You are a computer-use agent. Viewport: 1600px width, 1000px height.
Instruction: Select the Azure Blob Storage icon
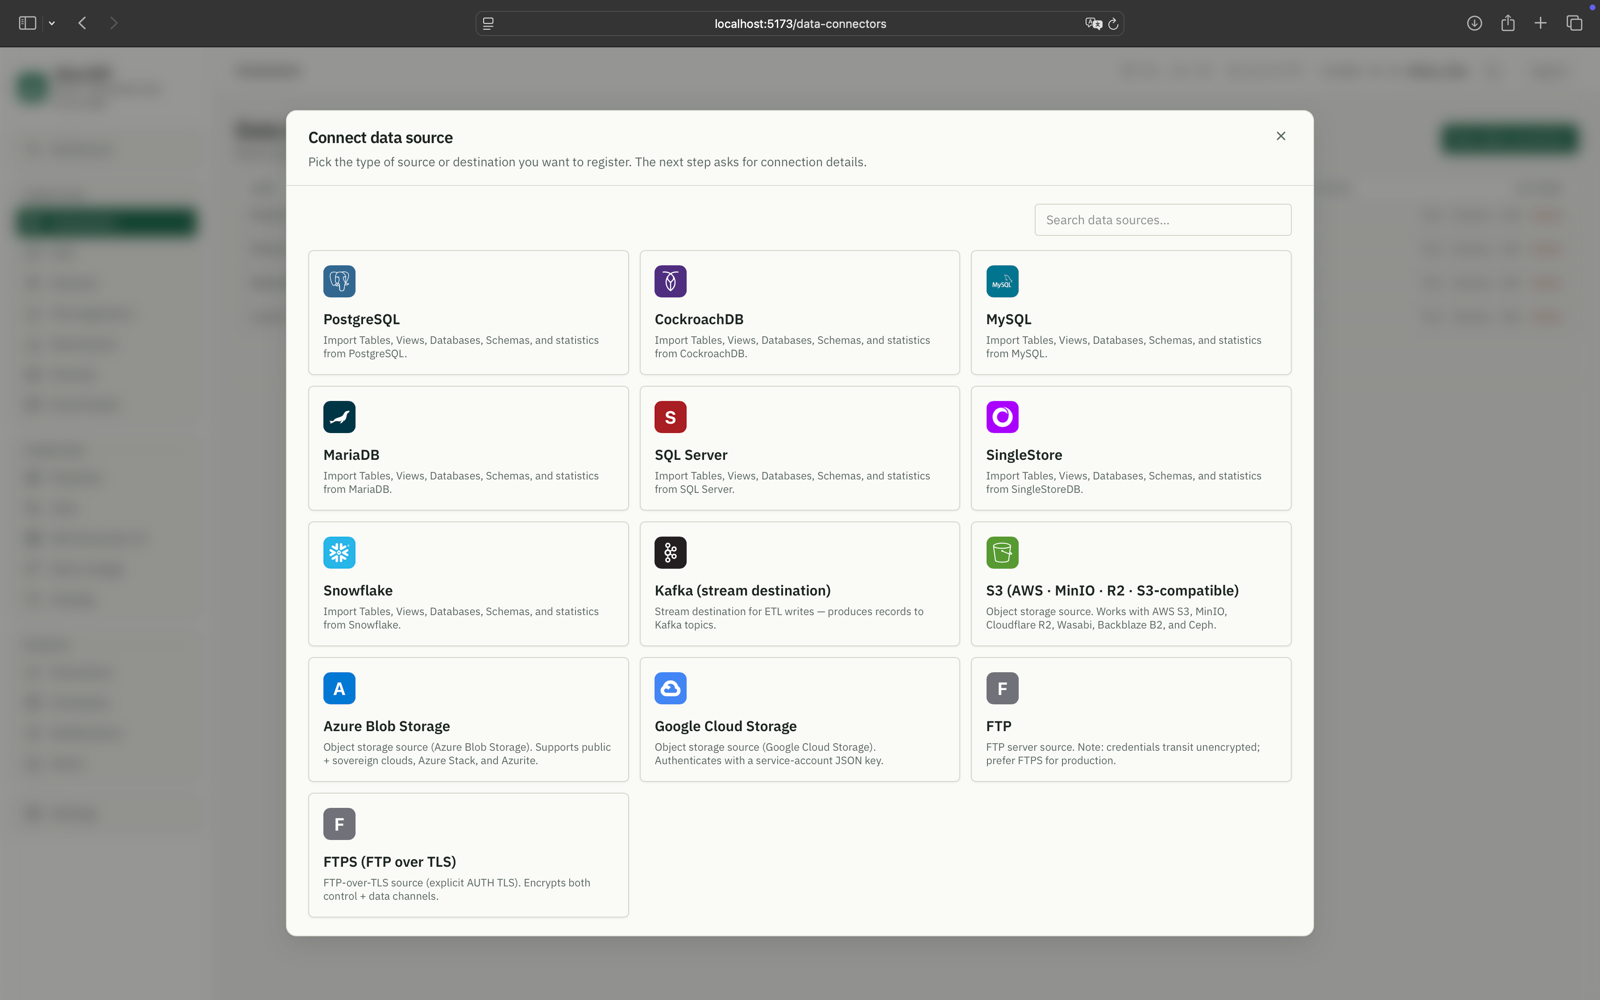click(x=339, y=688)
